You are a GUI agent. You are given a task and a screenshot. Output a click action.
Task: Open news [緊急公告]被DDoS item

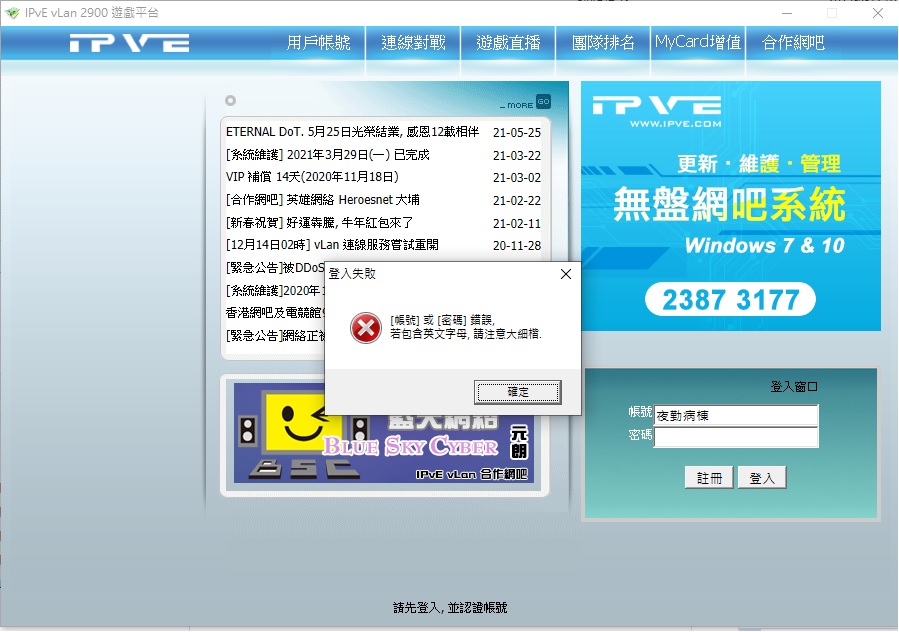coord(275,268)
